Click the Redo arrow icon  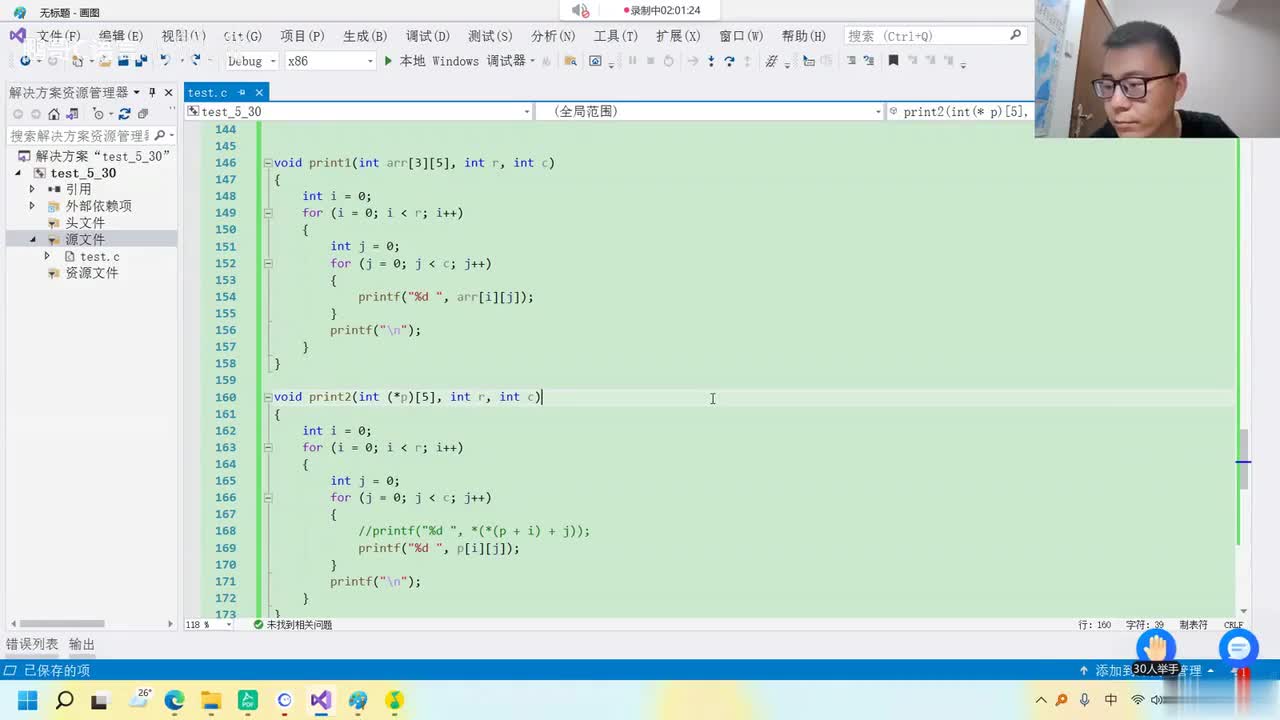tap(196, 61)
